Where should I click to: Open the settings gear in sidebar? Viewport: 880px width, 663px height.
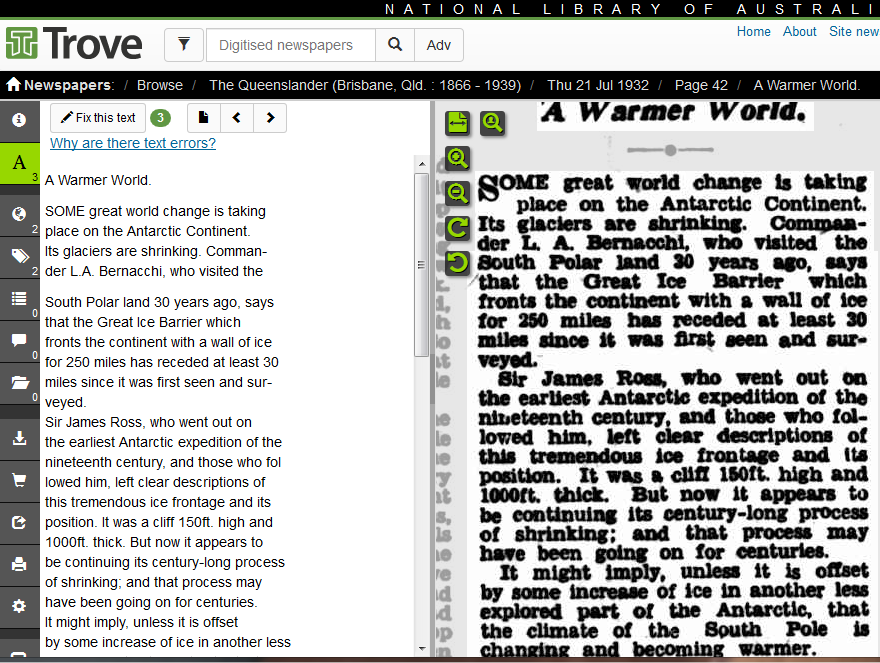click(x=19, y=606)
